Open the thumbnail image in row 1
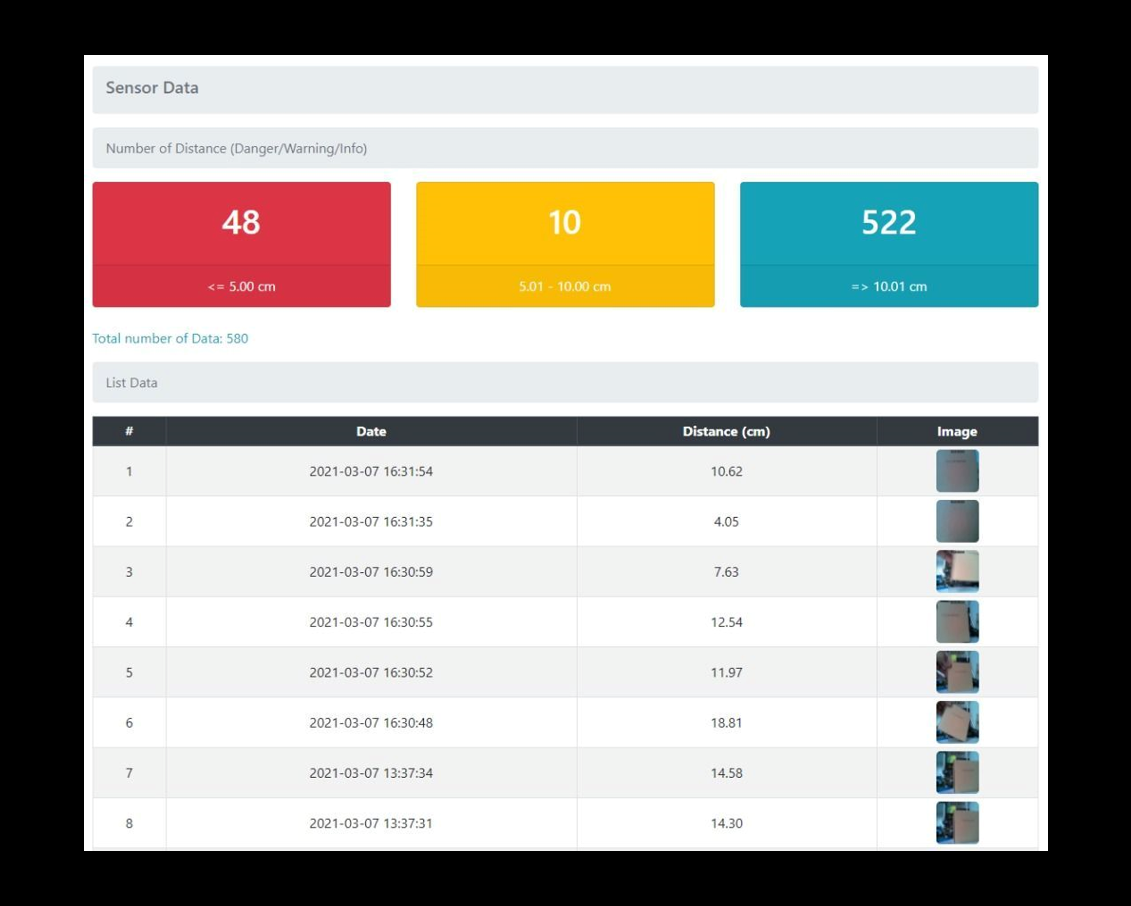The width and height of the screenshot is (1131, 906). pos(957,471)
